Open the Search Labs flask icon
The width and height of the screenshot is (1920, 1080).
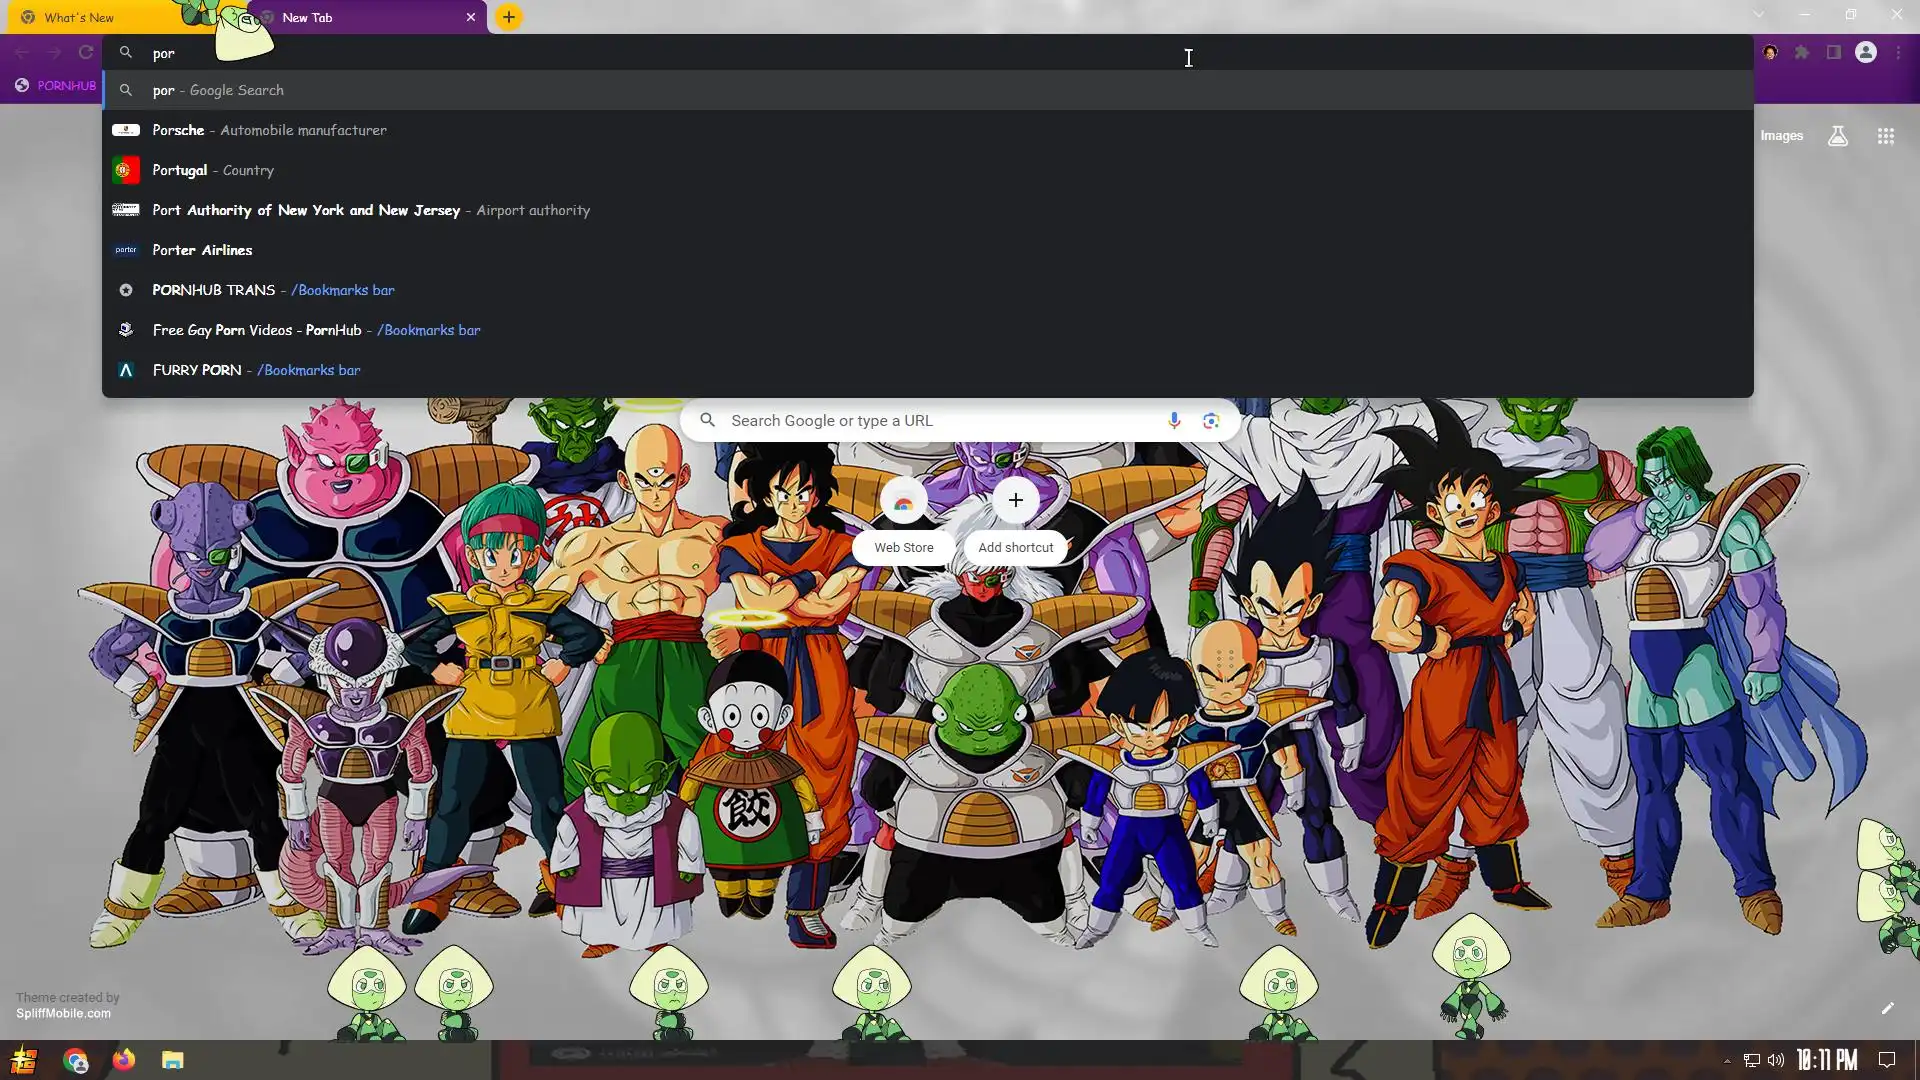tap(1837, 136)
